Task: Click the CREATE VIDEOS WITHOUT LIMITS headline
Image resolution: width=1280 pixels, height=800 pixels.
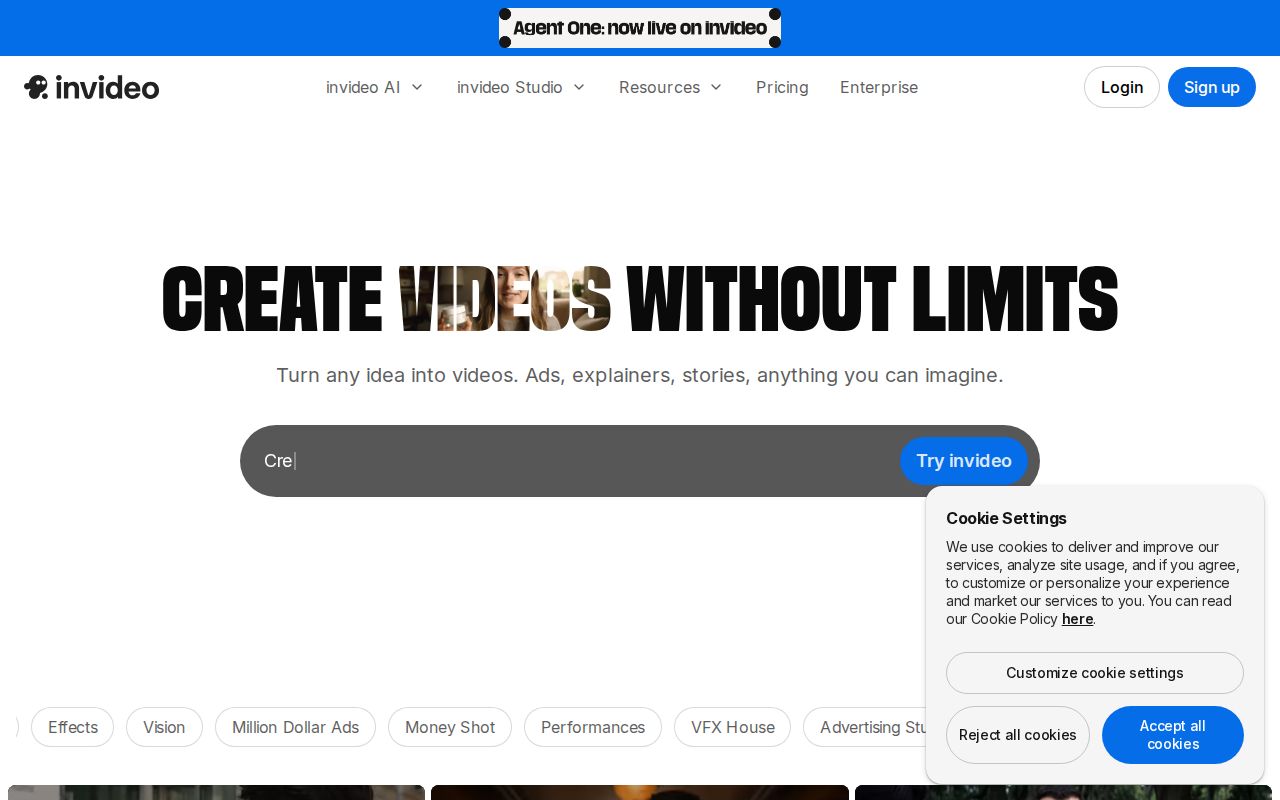Action: pos(640,299)
